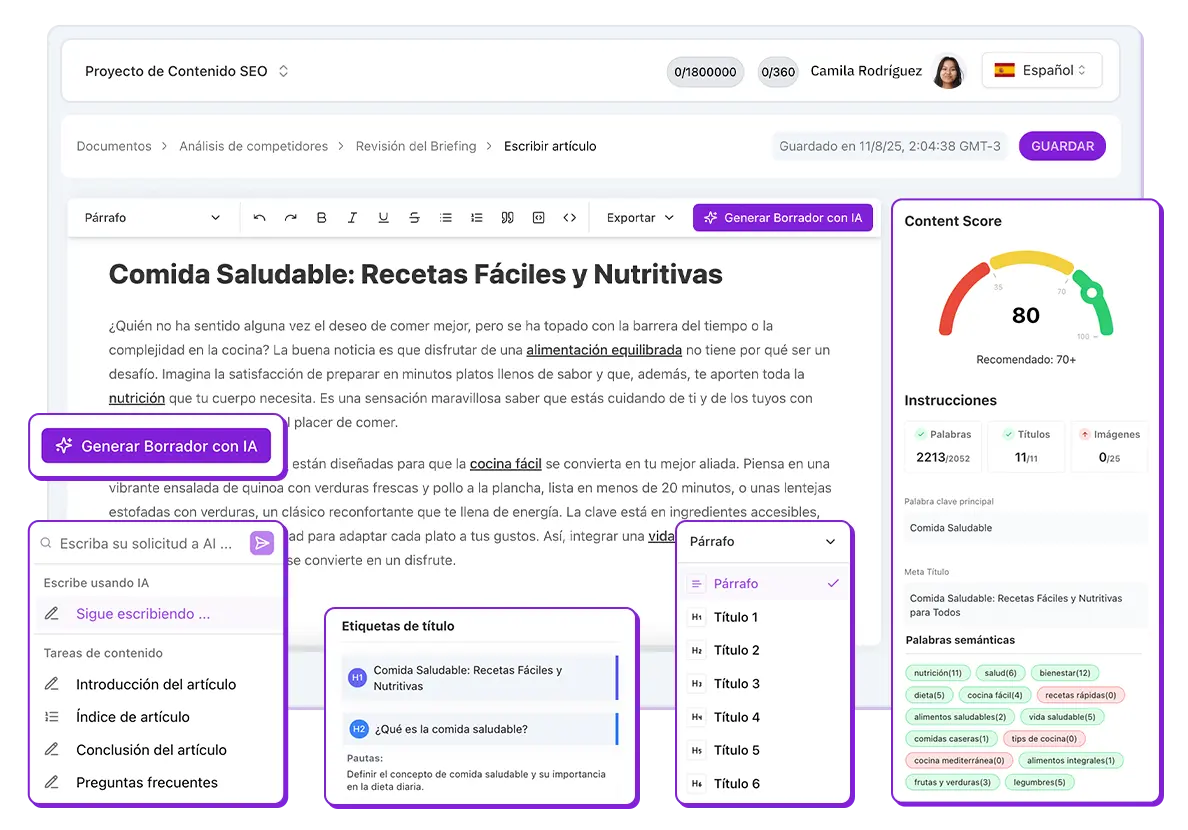Click the Content Score gauge indicator knob
1188x830 pixels.
(x=1092, y=294)
